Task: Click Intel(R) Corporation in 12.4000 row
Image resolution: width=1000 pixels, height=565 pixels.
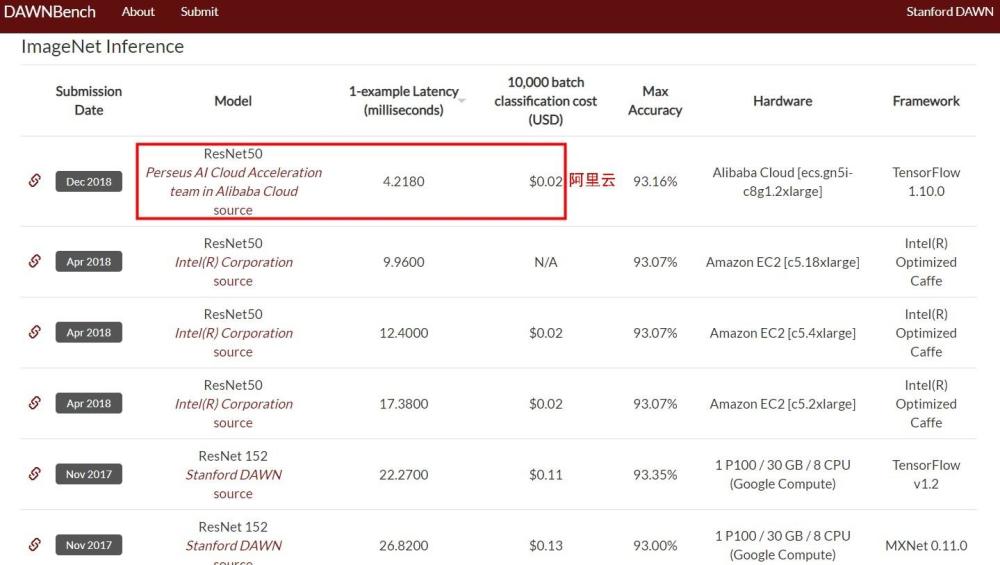Action: (233, 333)
